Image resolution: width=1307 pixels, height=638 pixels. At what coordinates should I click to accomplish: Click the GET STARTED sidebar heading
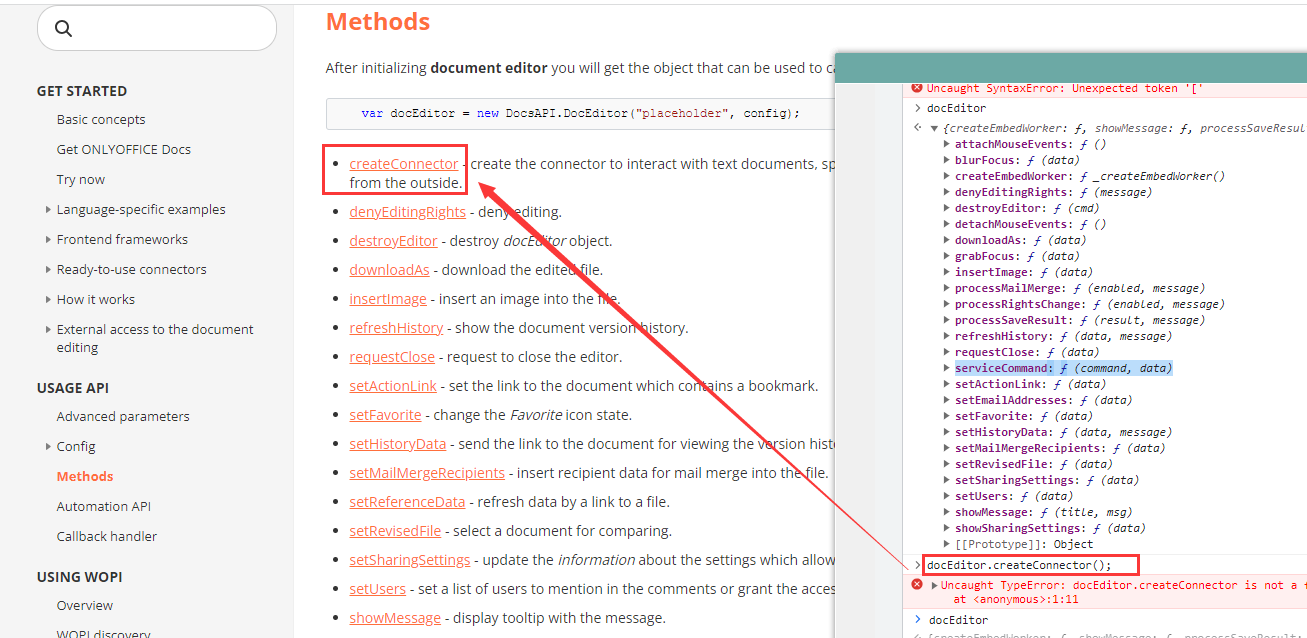tap(82, 91)
